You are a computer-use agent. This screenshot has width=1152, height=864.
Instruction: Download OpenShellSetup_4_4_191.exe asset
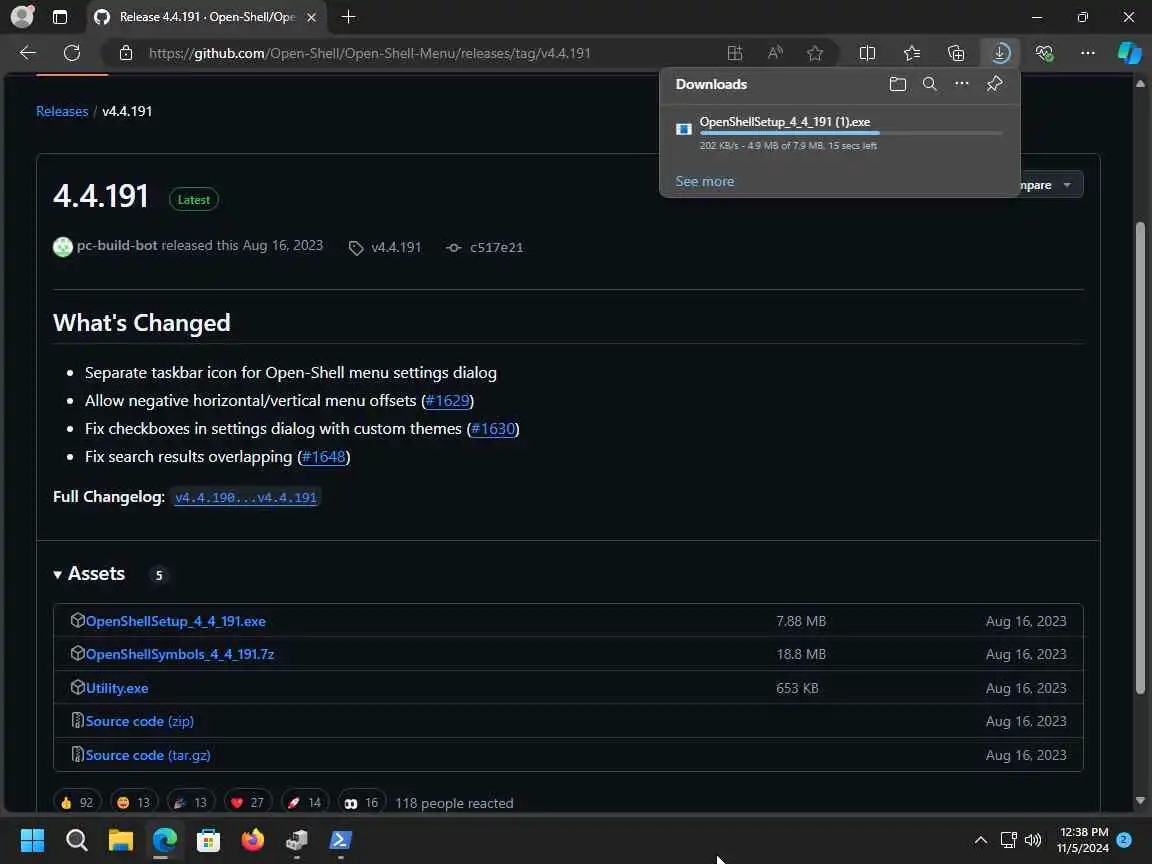coord(176,621)
